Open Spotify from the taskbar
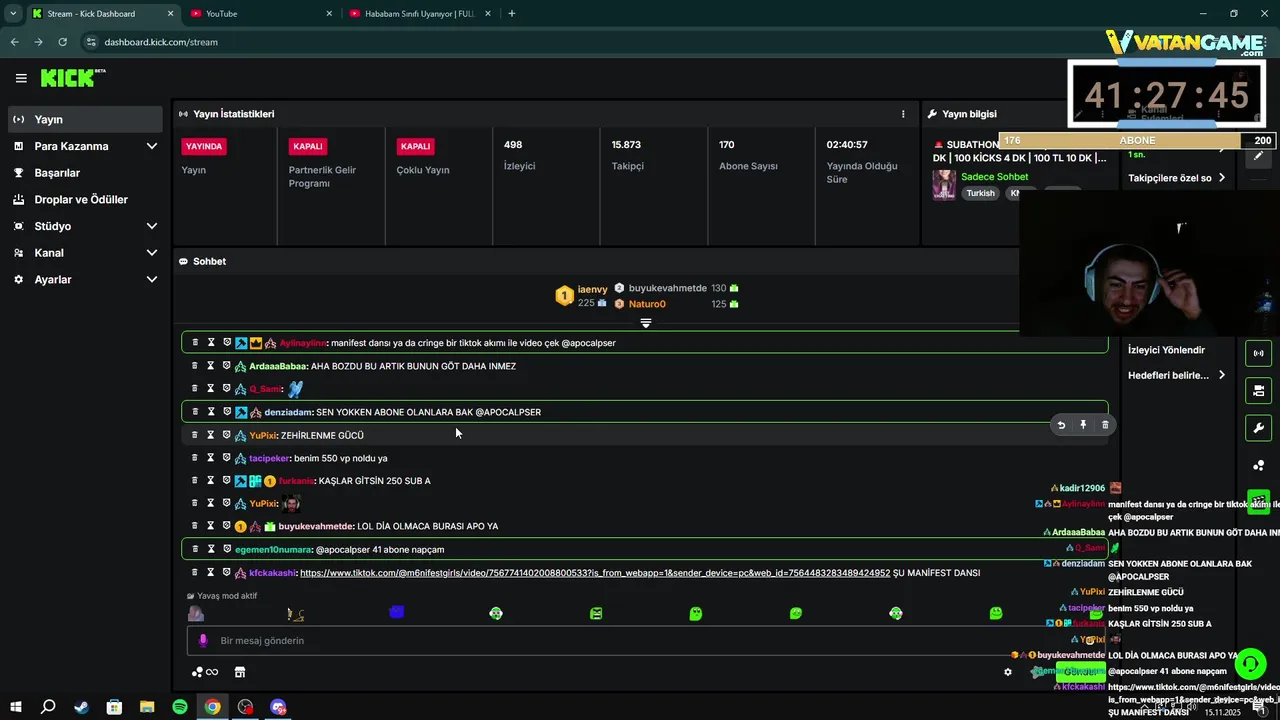Image resolution: width=1280 pixels, height=720 pixels. 180,707
